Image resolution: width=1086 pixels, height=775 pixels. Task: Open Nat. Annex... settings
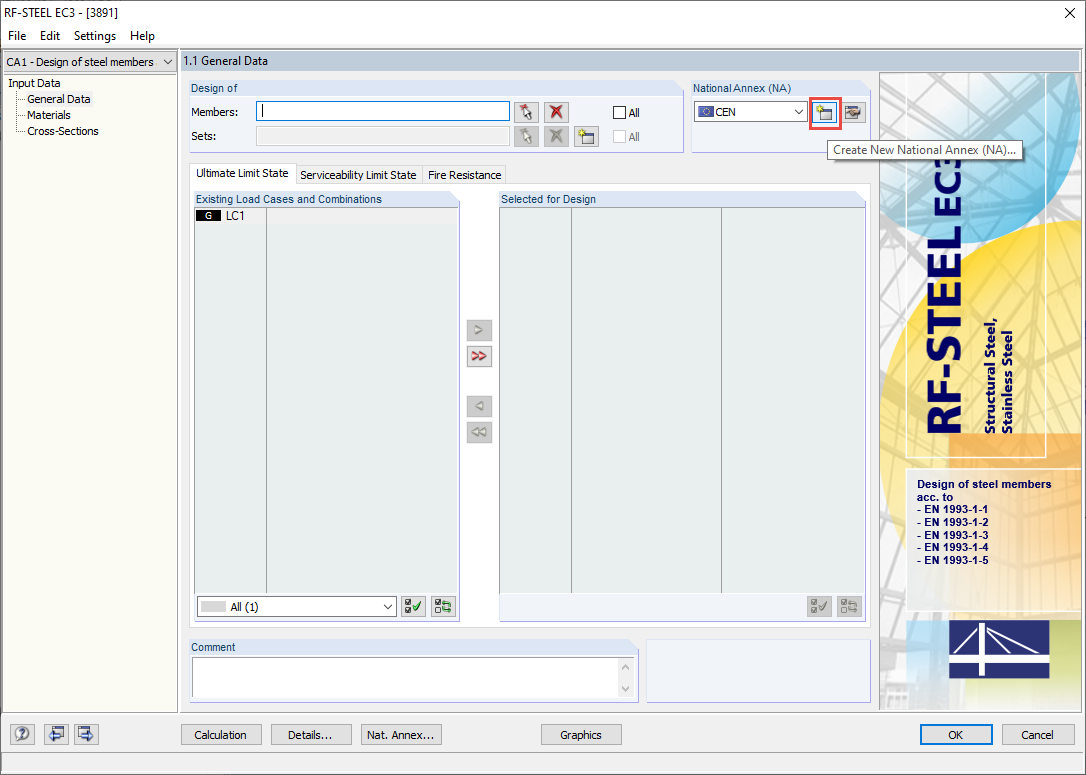pos(401,735)
